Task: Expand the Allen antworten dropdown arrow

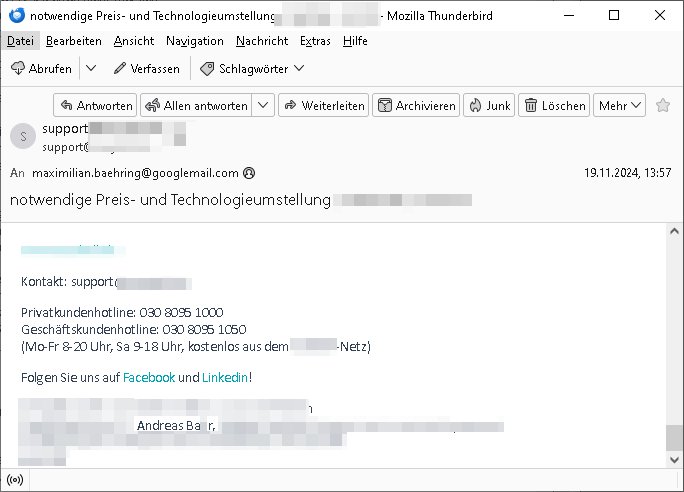Action: pyautogui.click(x=264, y=105)
